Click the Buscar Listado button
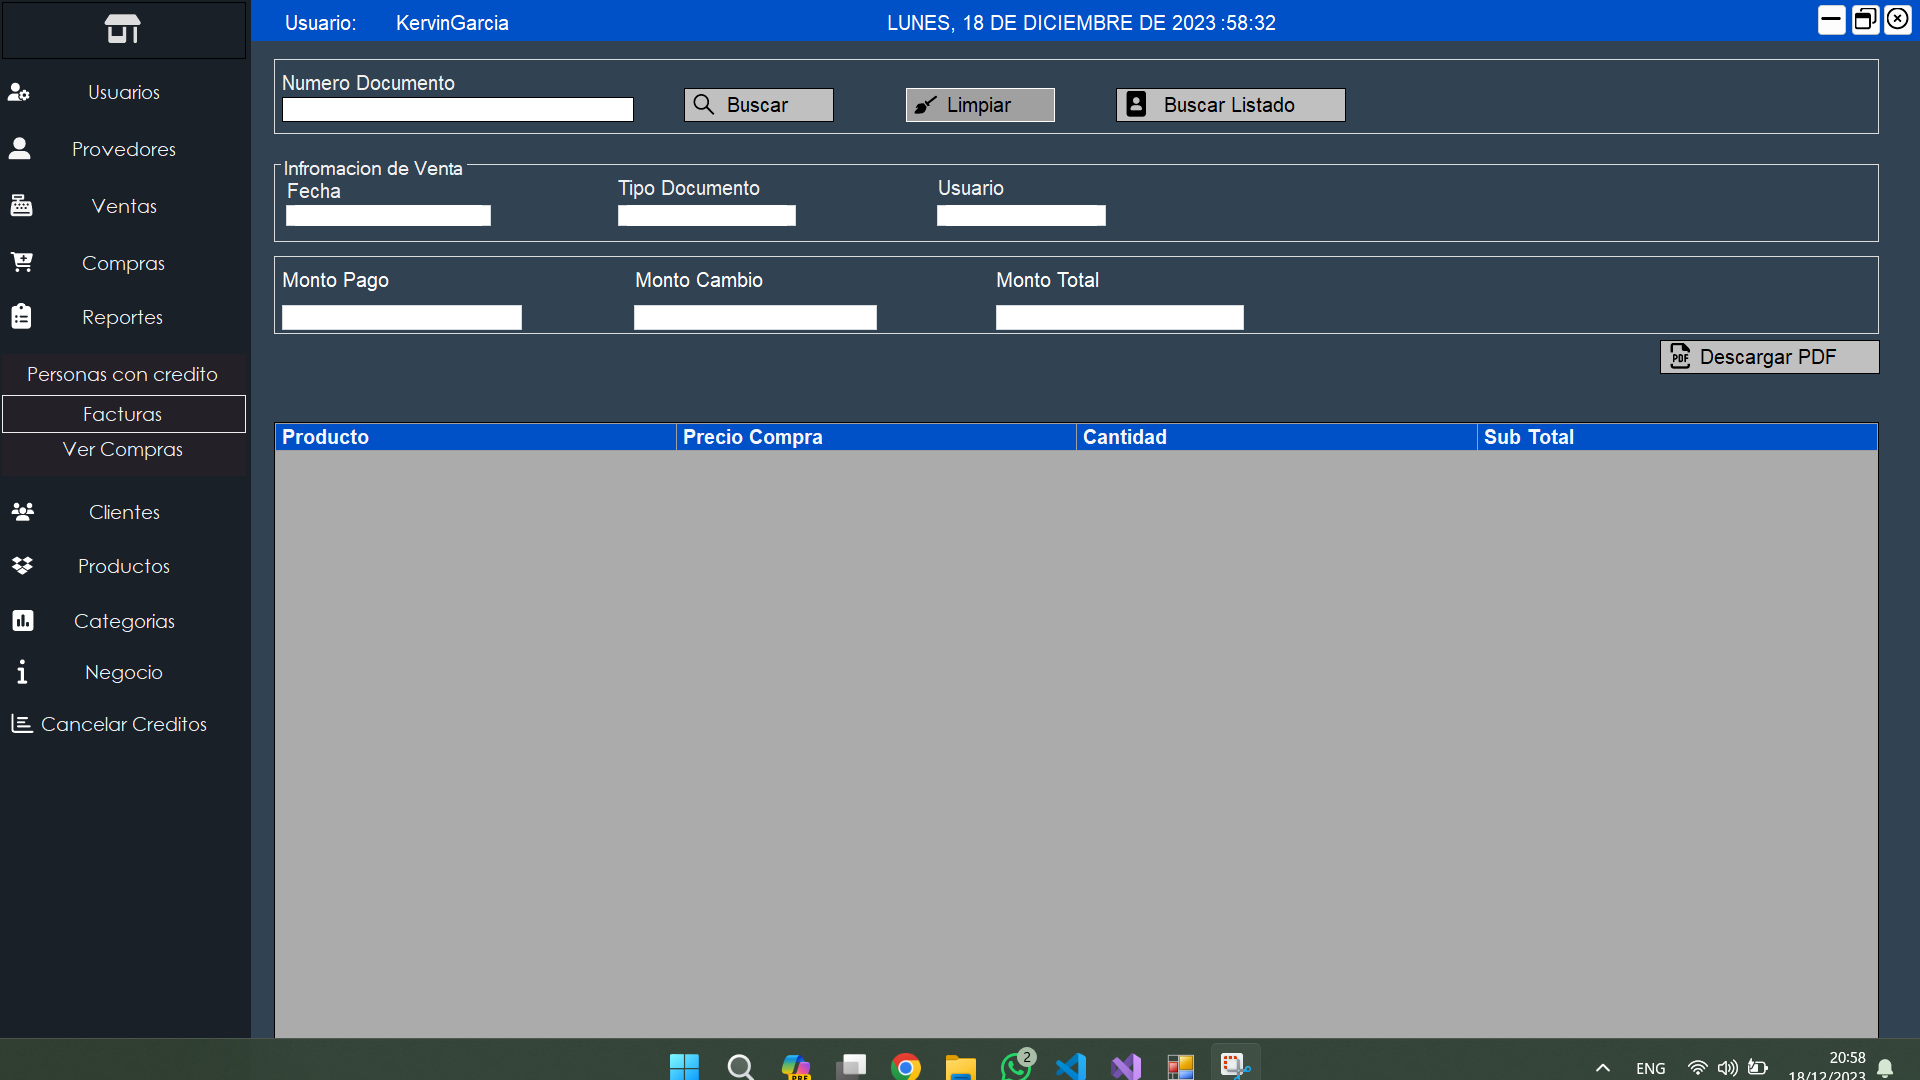 tap(1230, 105)
